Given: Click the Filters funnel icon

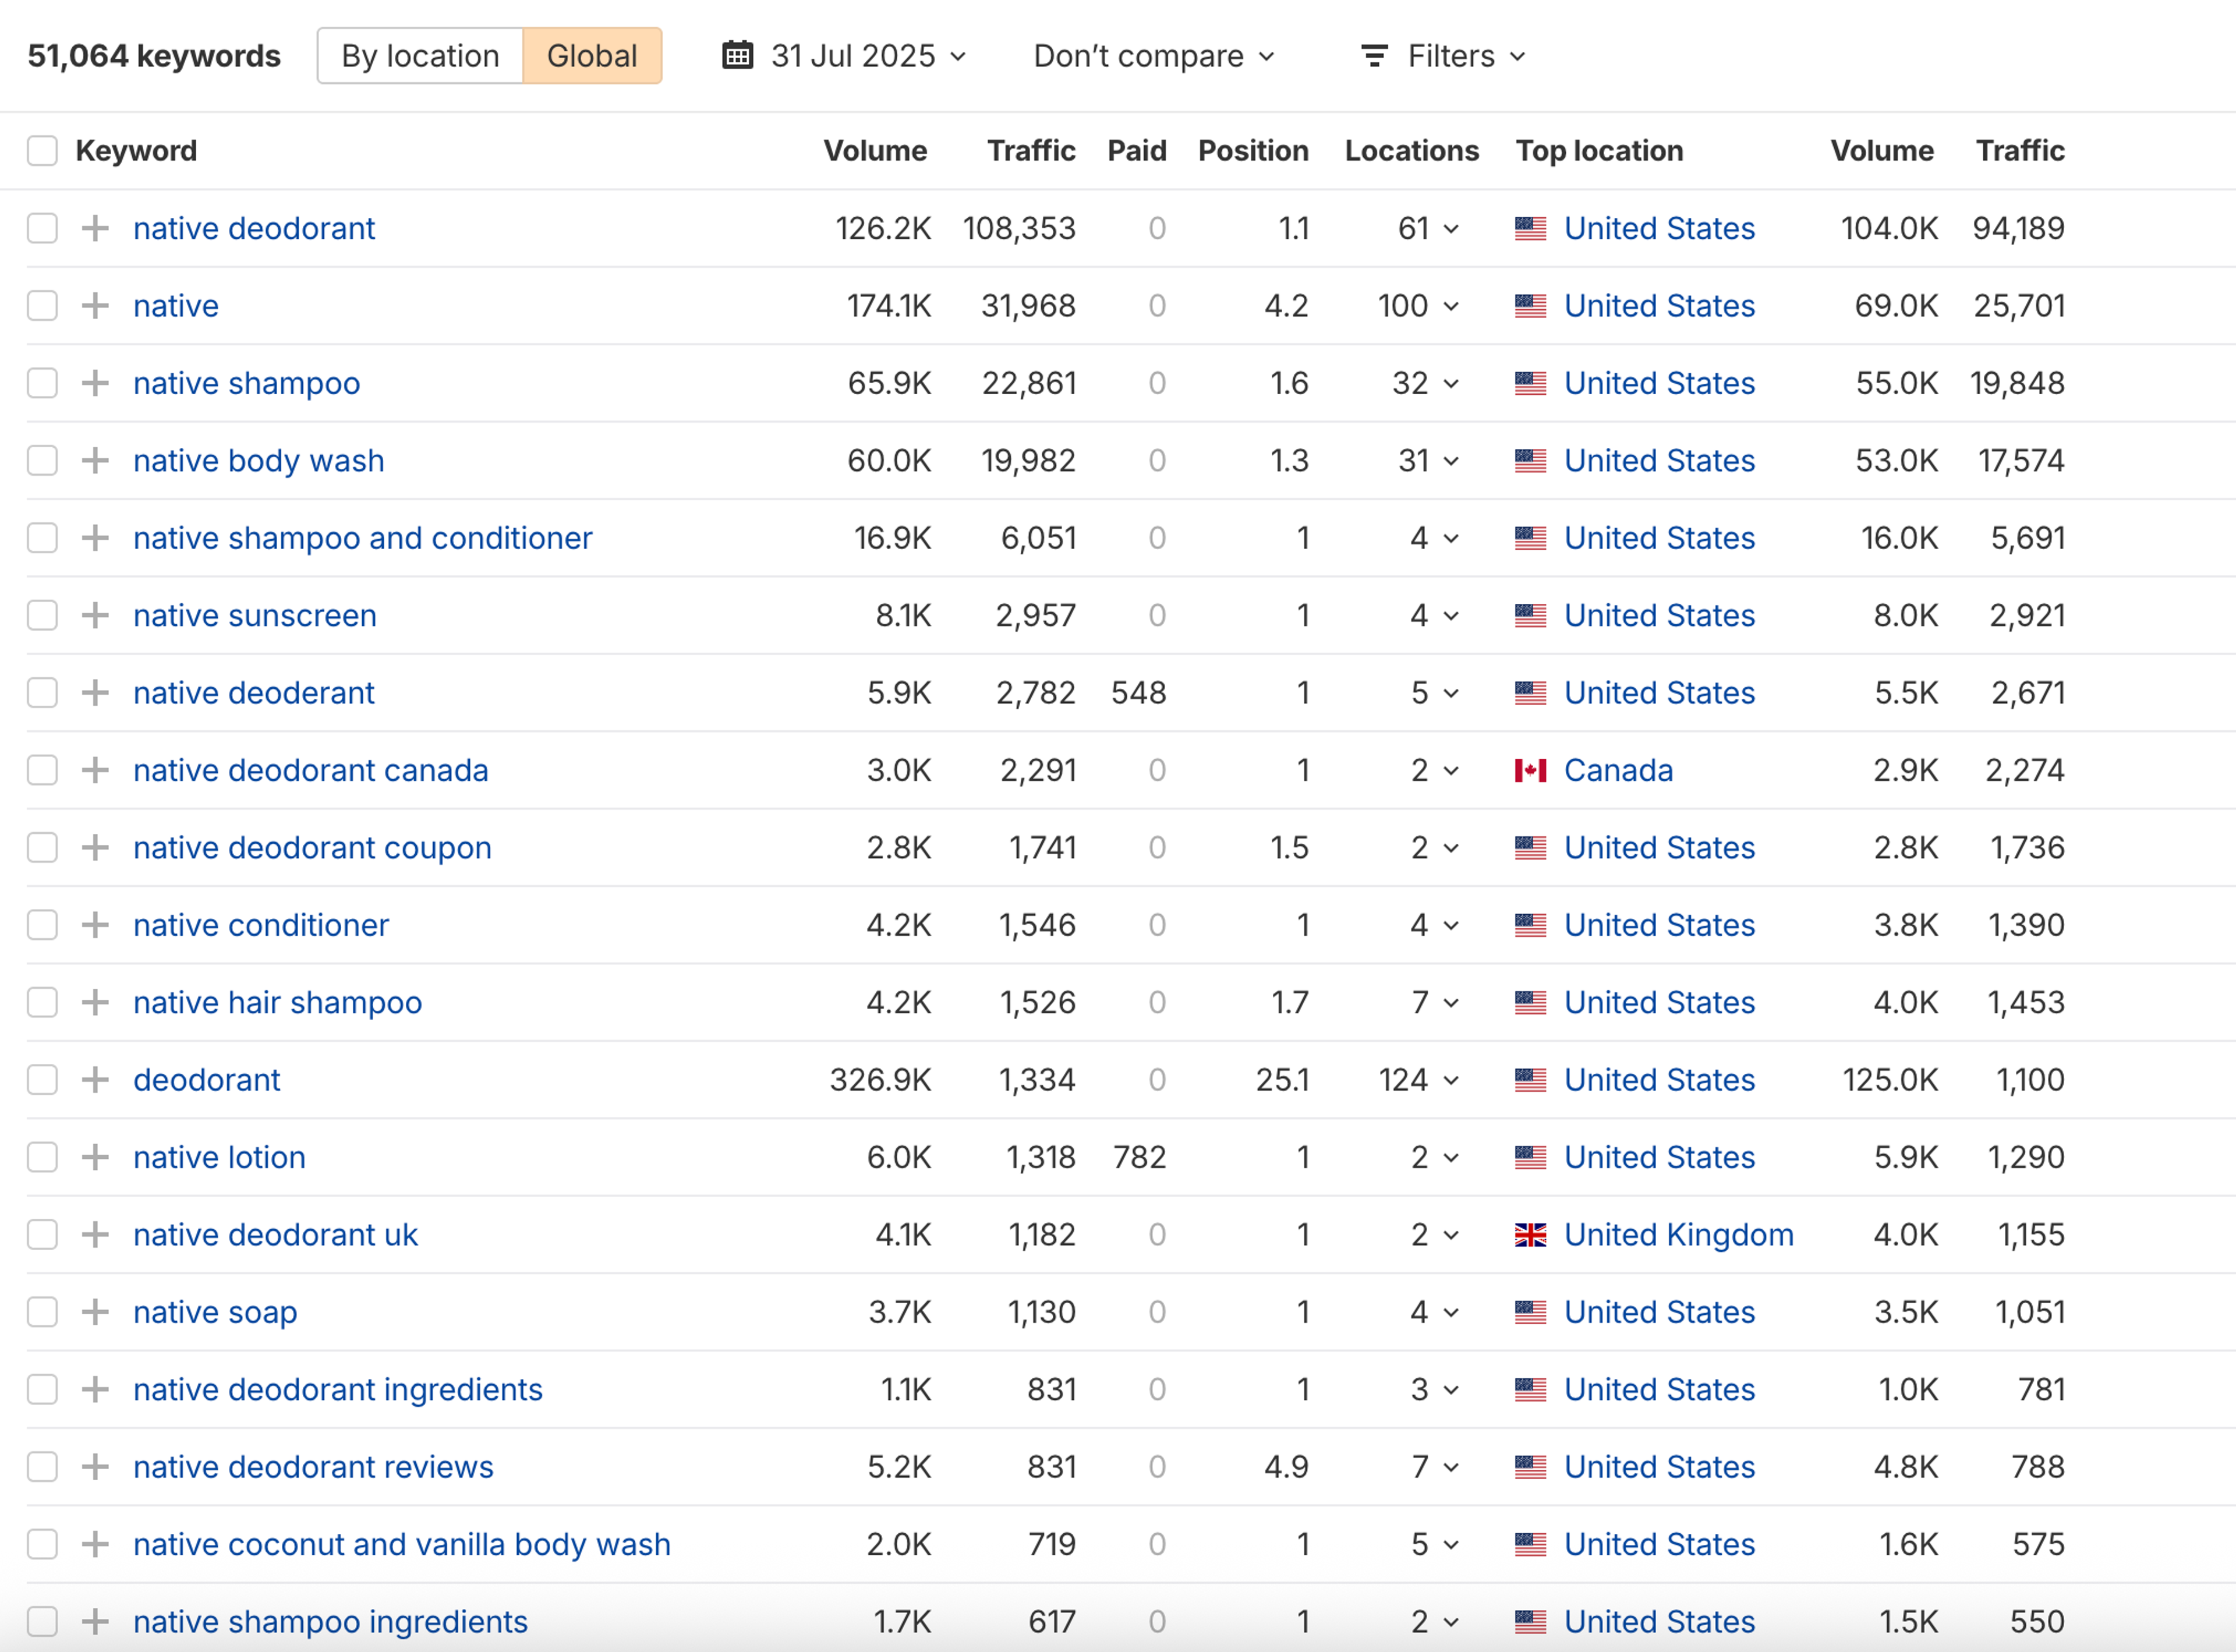Looking at the screenshot, I should pos(1374,56).
